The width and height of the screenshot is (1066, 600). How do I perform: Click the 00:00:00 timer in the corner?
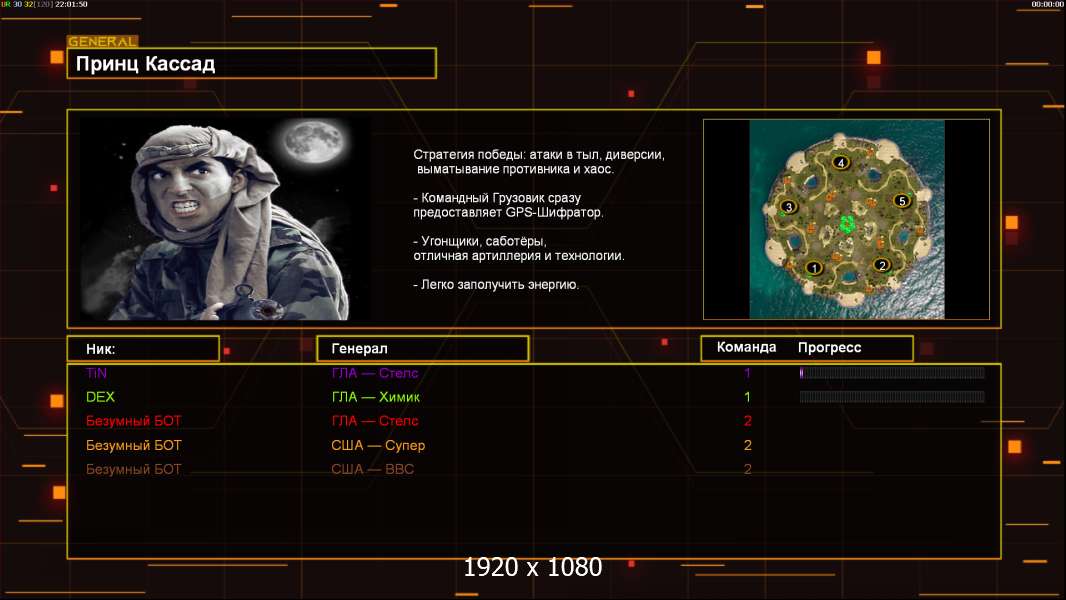pos(1047,5)
